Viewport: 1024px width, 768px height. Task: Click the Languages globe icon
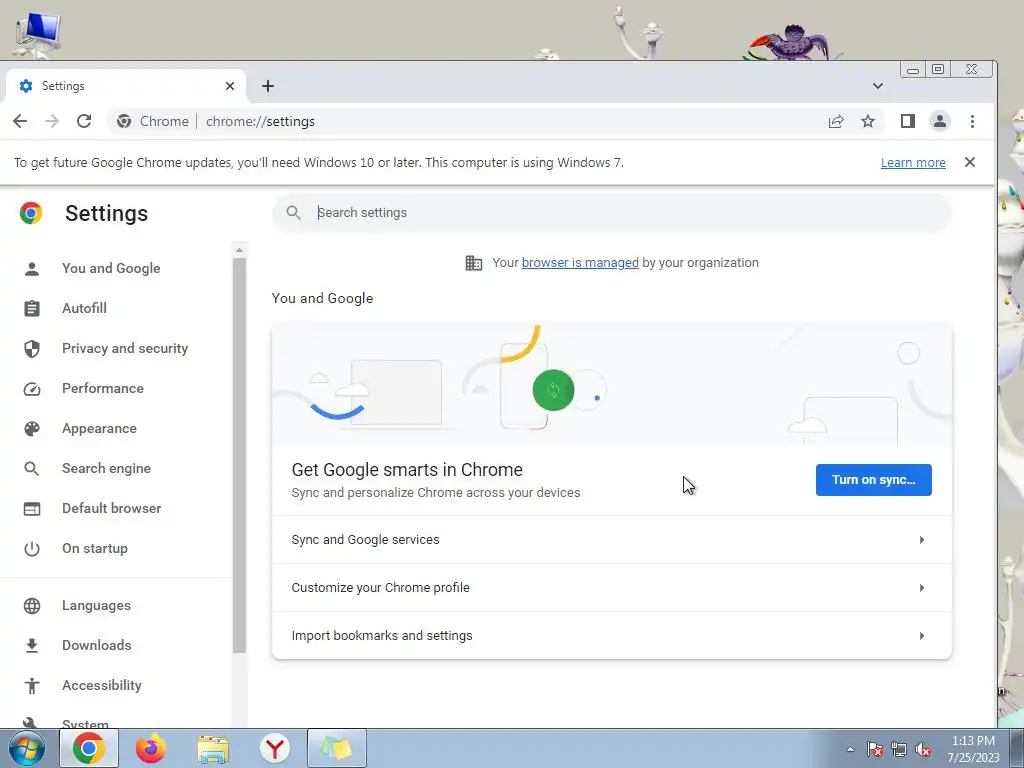[x=31, y=606]
